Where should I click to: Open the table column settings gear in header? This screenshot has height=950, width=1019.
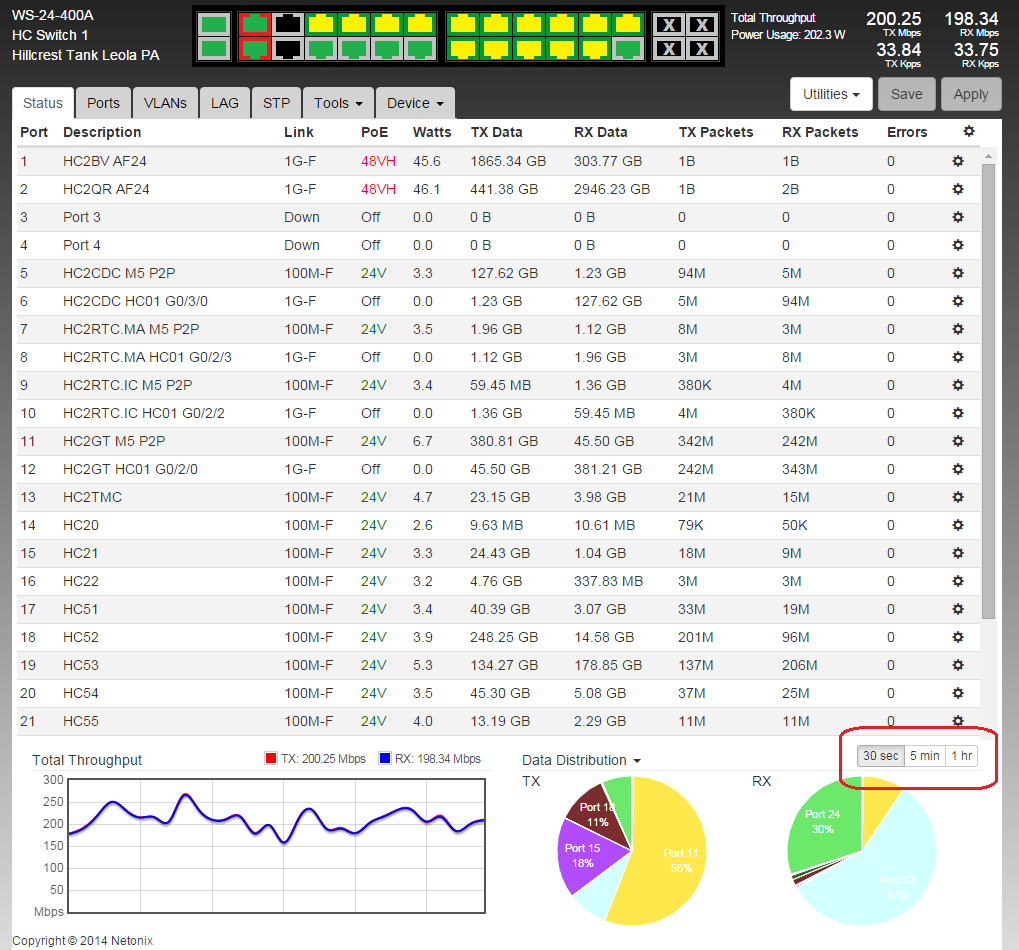tap(968, 131)
